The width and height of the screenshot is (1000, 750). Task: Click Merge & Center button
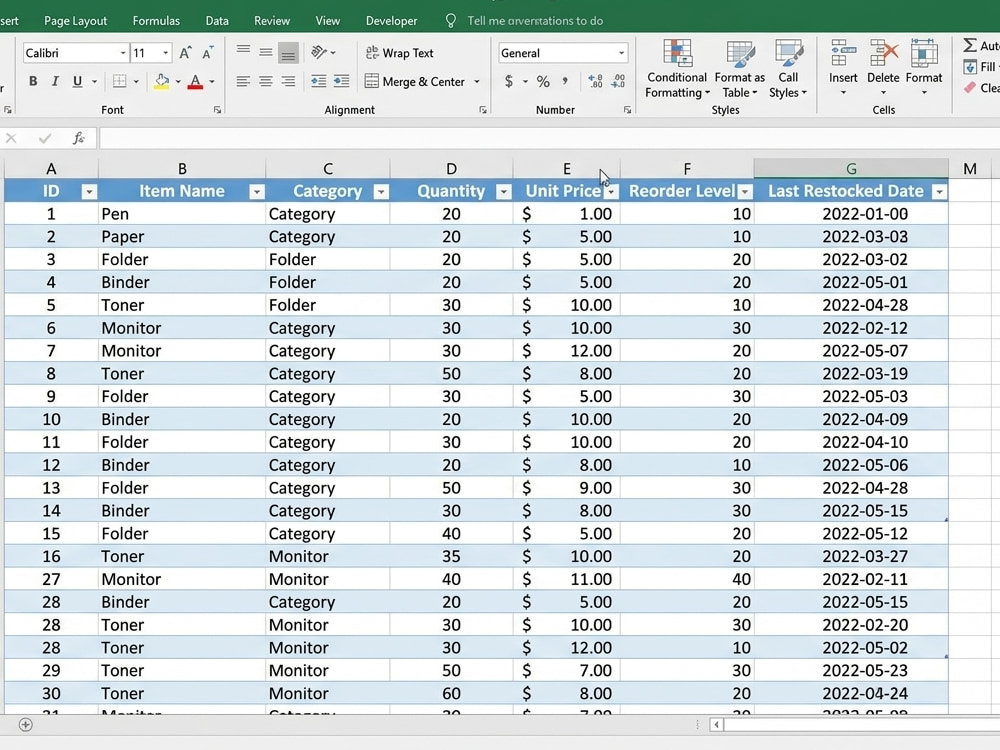point(415,82)
